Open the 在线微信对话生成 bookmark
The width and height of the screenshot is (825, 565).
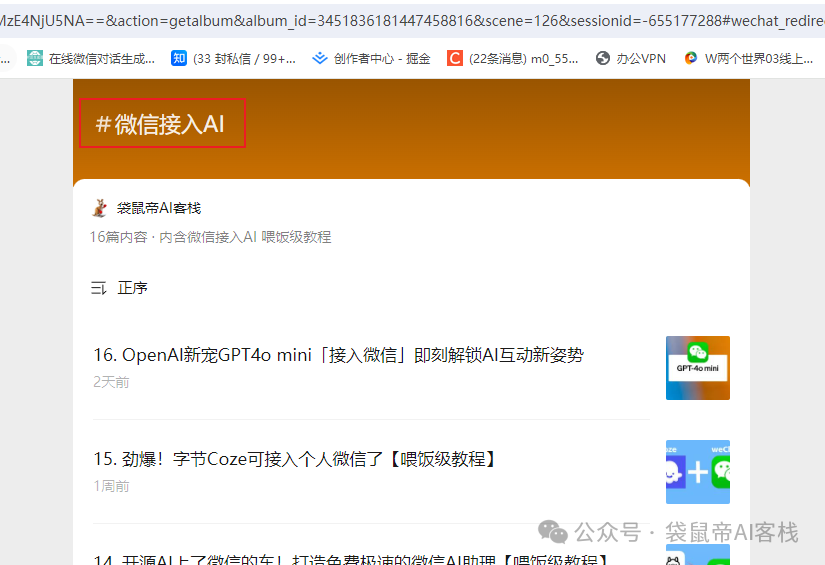[92, 58]
